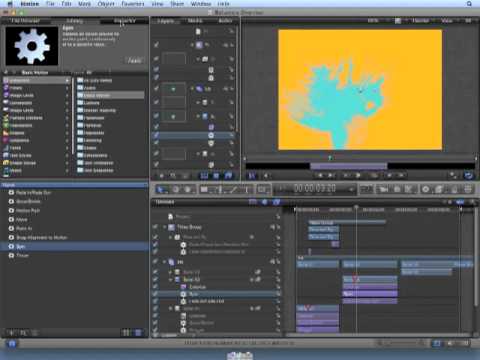Toggle show masks button under Layers list
The image size is (480, 360).
tap(204, 175)
